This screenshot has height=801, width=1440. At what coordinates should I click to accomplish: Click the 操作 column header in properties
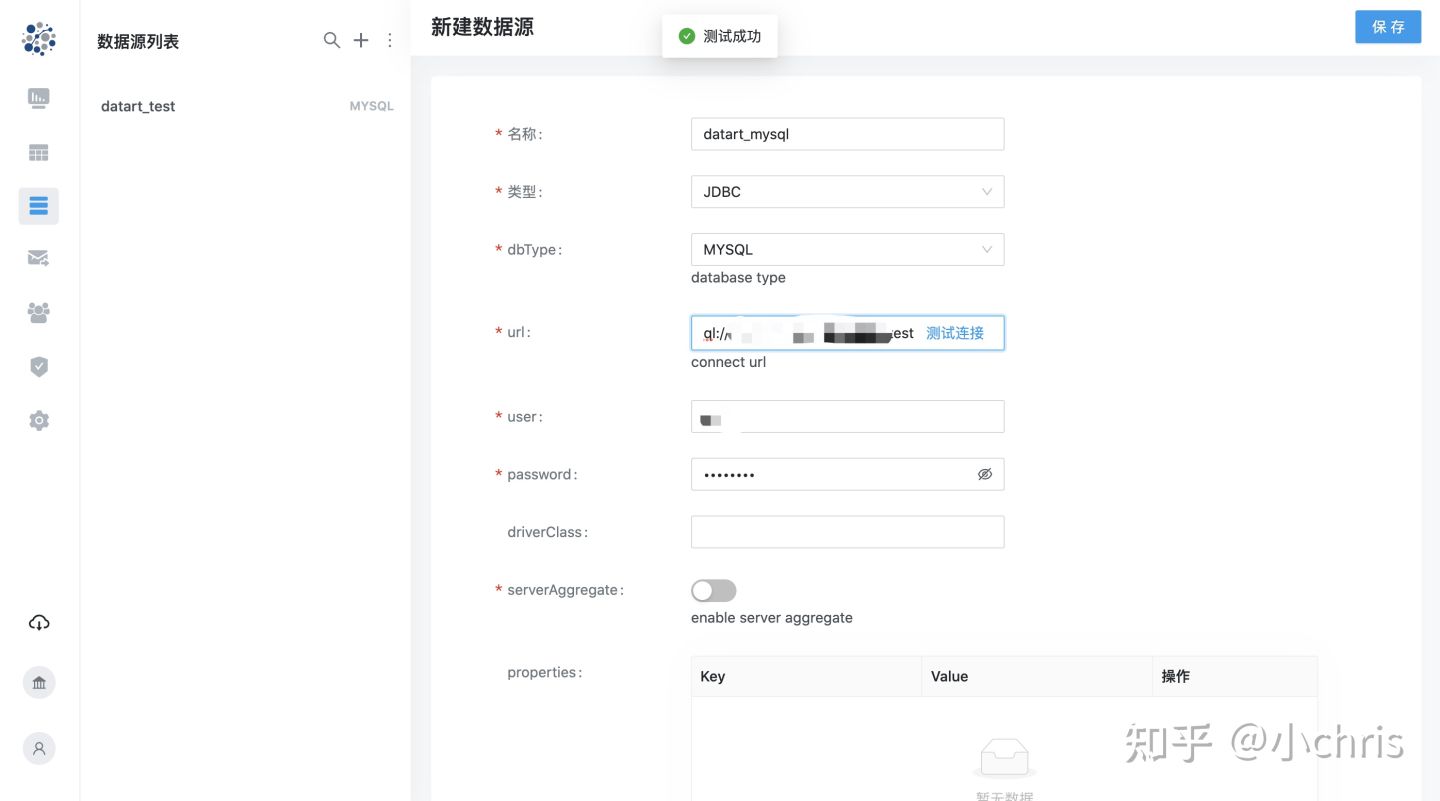[1234, 676]
